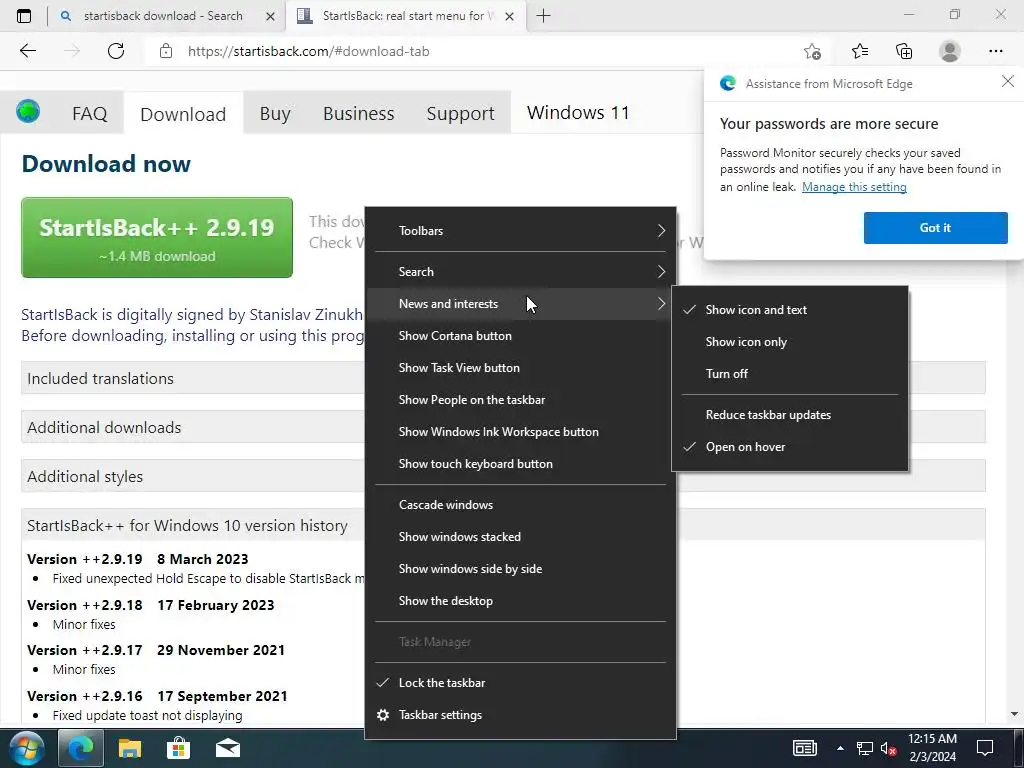
Task: Open Microsoft Edge from the taskbar
Action: pyautogui.click(x=81, y=748)
